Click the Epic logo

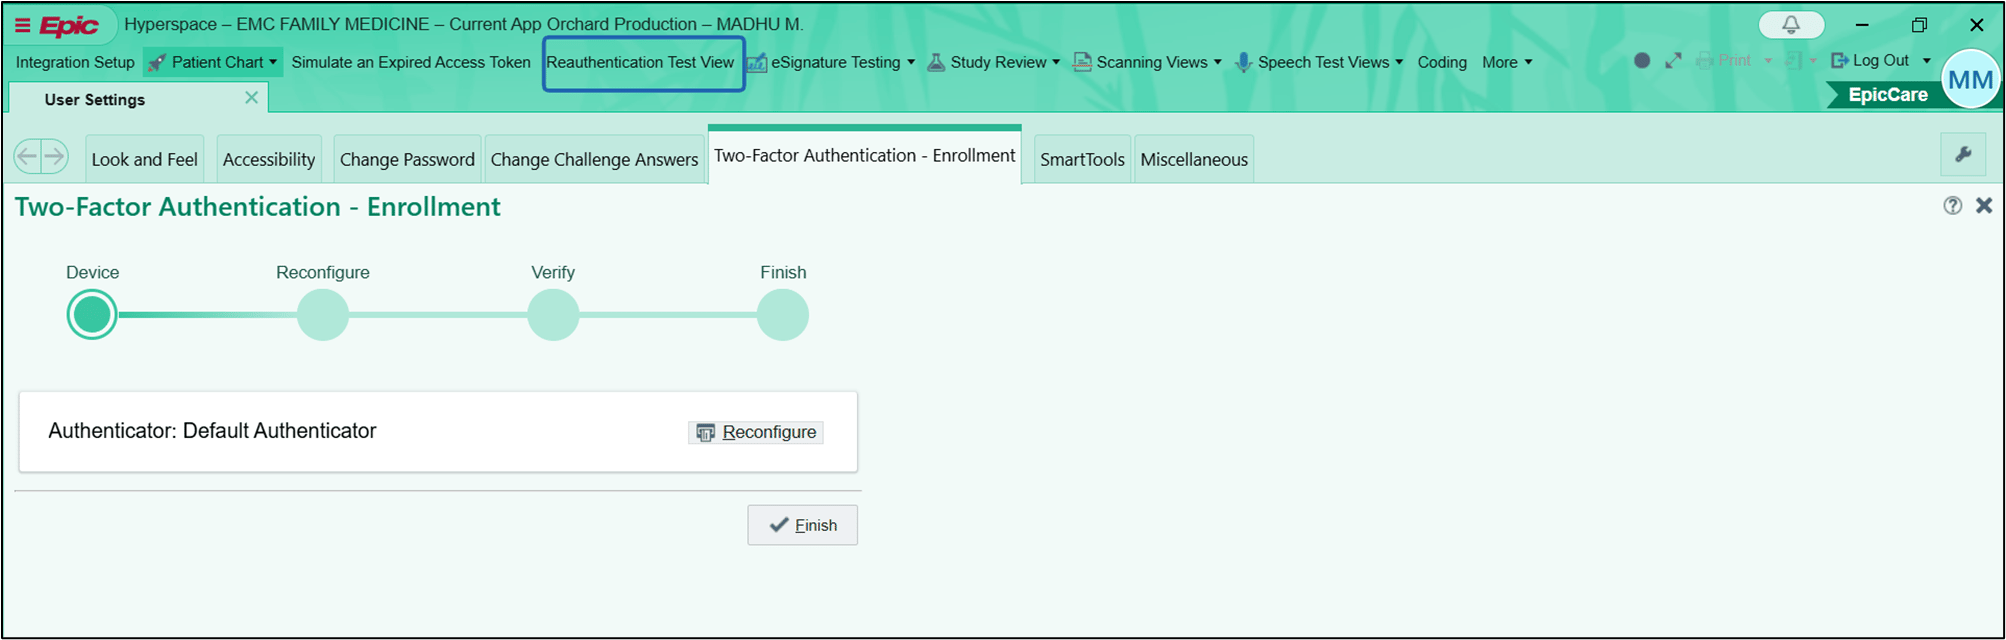pyautogui.click(x=68, y=26)
